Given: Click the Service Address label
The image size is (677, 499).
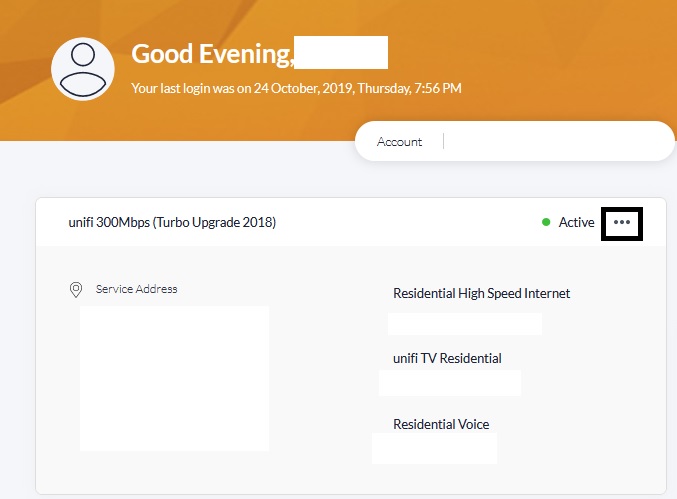Looking at the screenshot, I should (136, 289).
